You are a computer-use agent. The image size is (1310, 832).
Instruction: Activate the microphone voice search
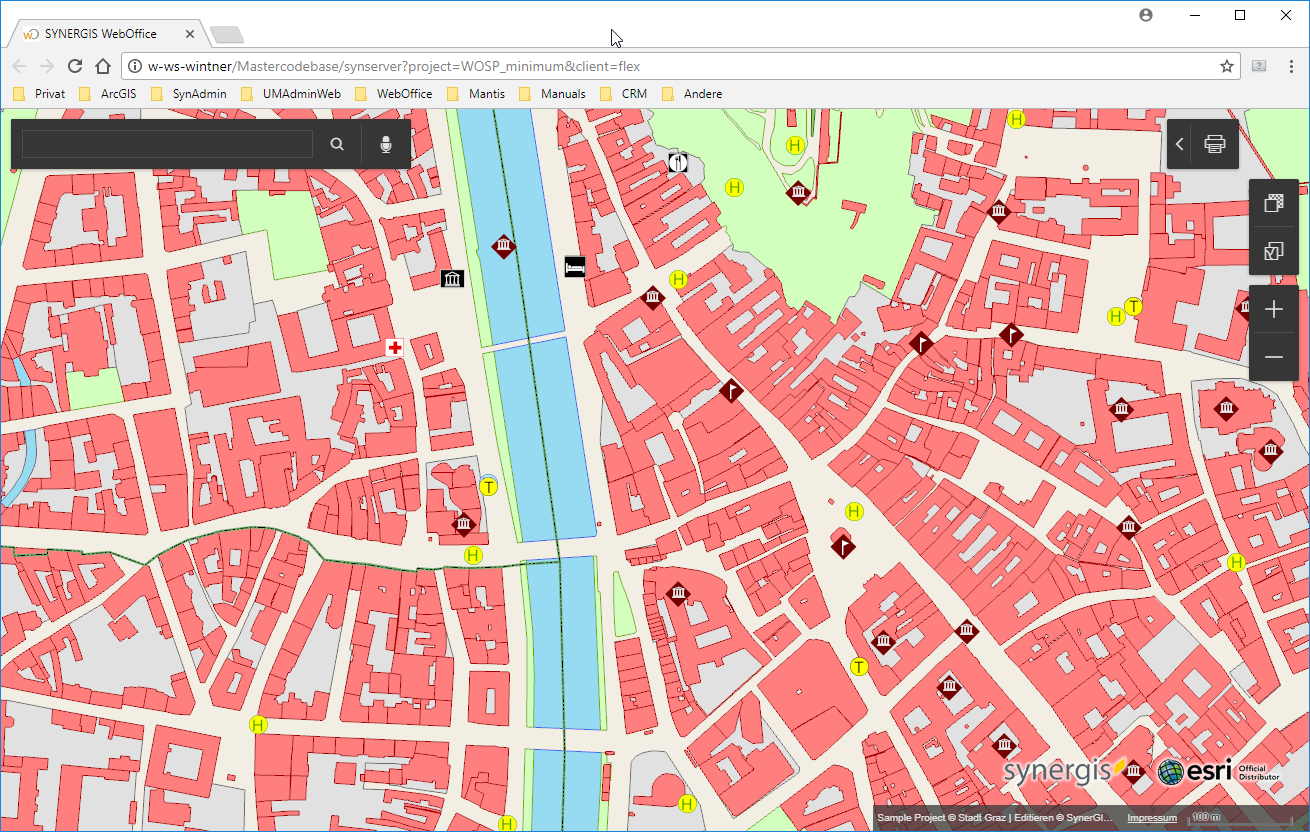coord(386,144)
